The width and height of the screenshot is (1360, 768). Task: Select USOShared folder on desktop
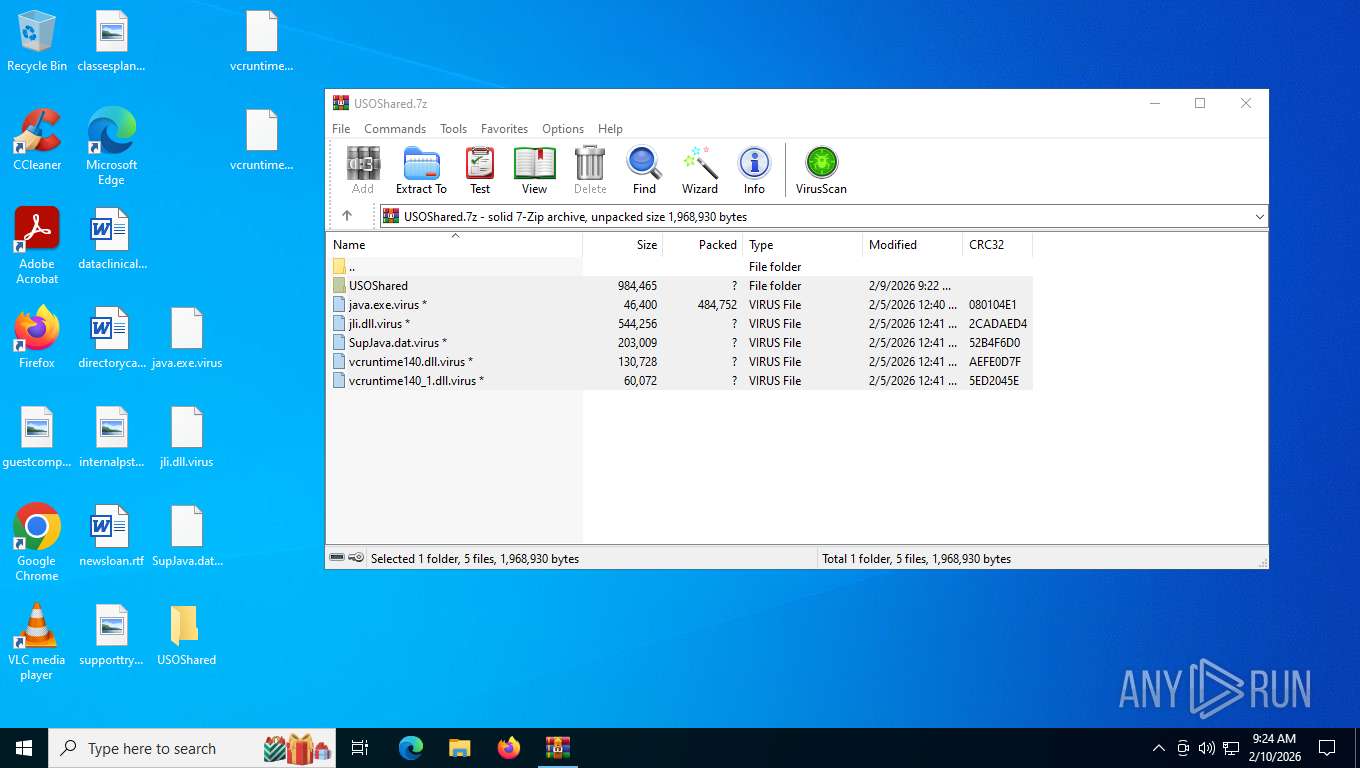click(x=186, y=635)
